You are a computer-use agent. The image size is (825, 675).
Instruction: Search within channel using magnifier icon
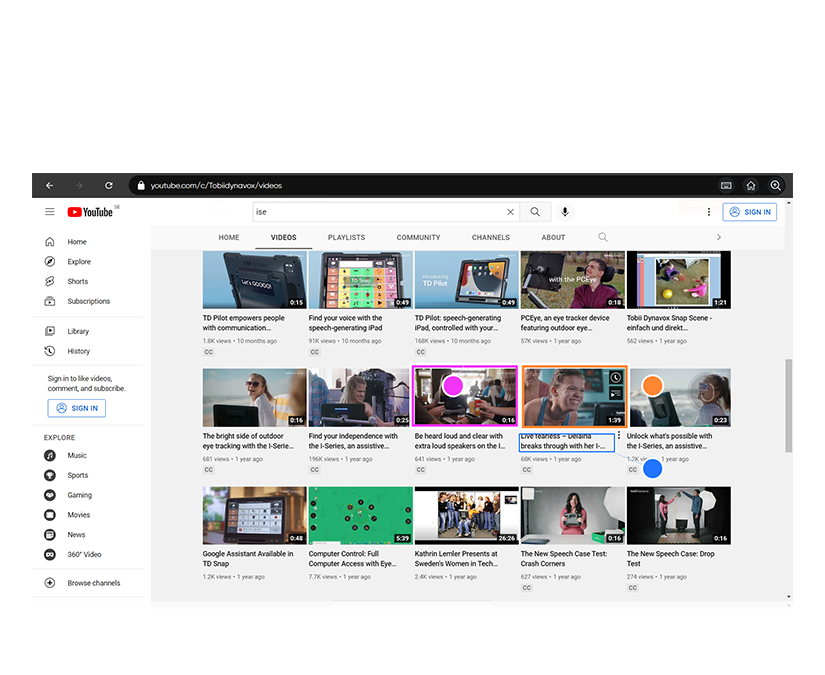[x=603, y=237]
